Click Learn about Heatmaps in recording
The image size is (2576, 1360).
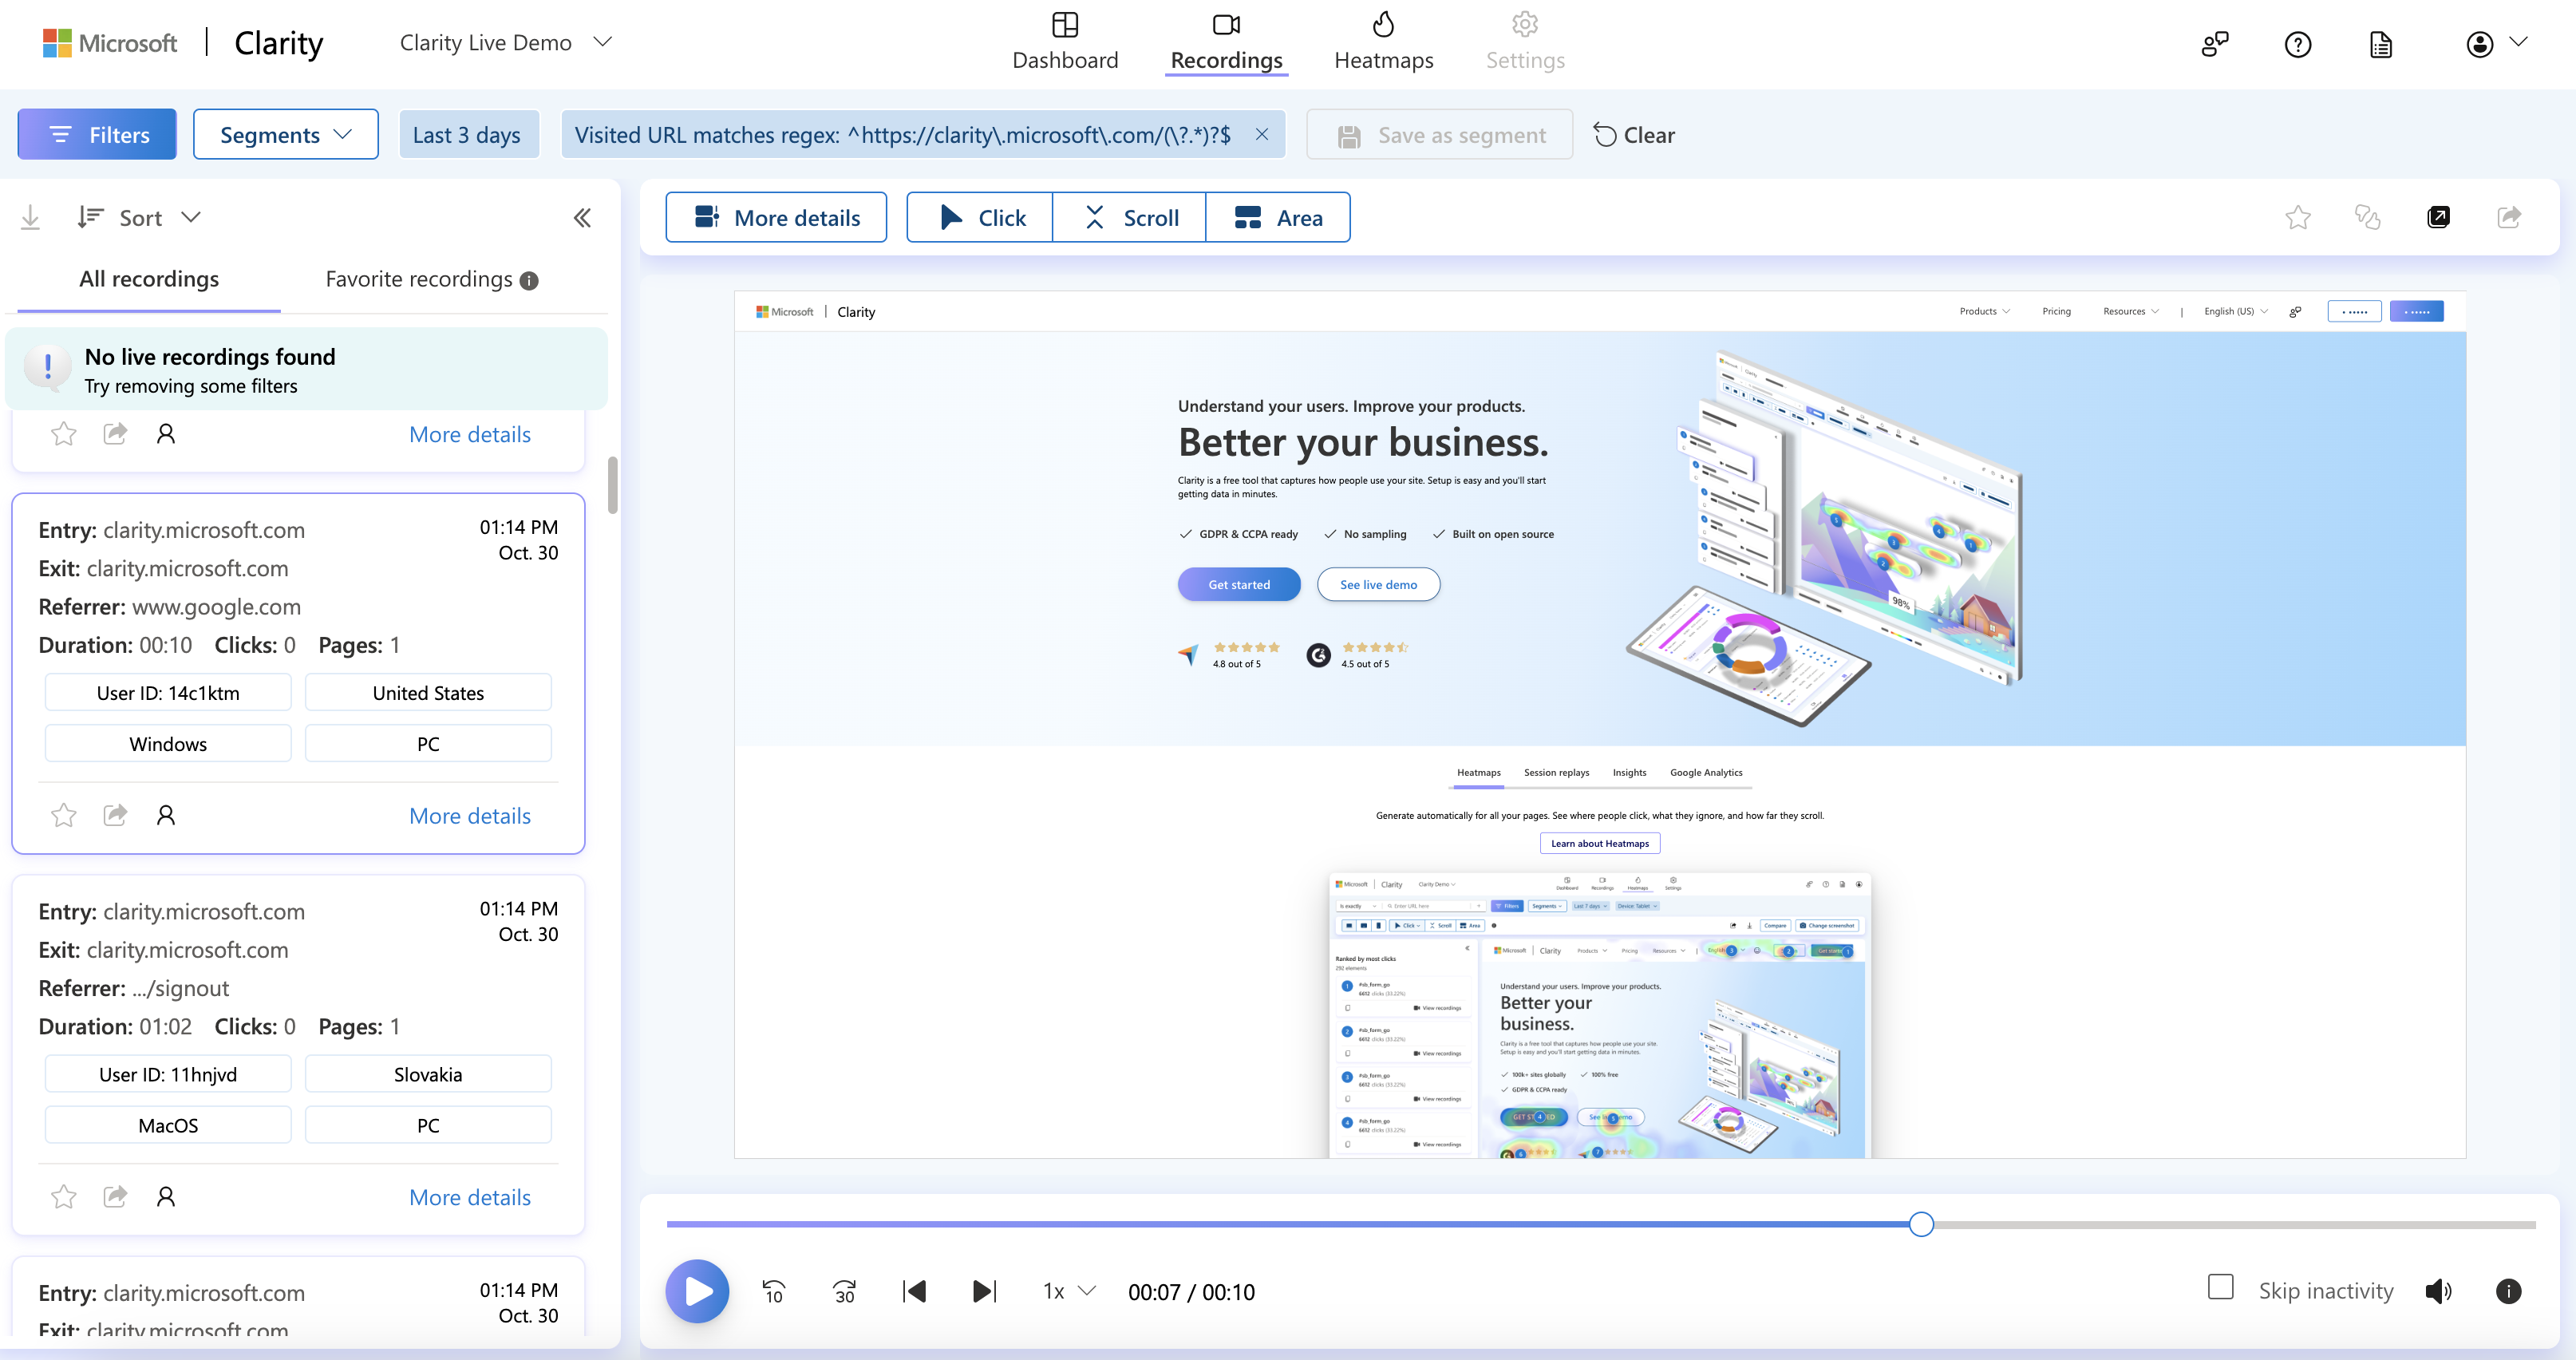(1600, 843)
